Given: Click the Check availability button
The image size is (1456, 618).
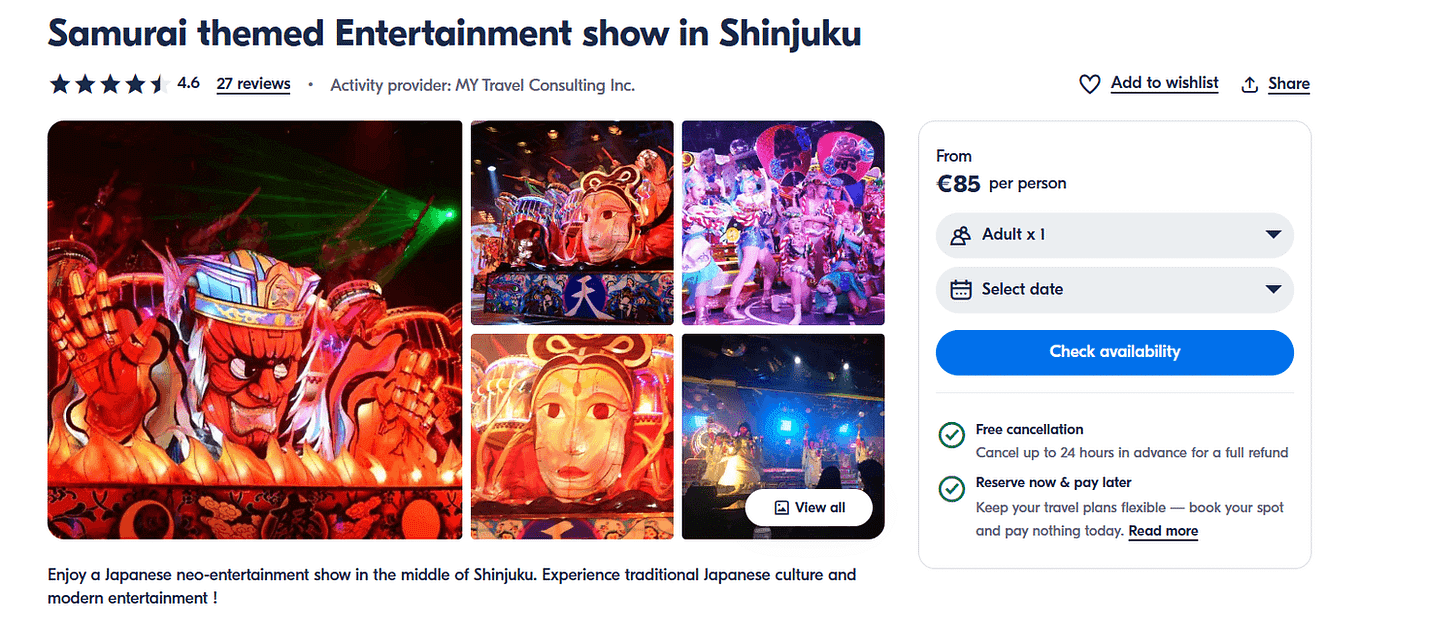Looking at the screenshot, I should pyautogui.click(x=1115, y=352).
